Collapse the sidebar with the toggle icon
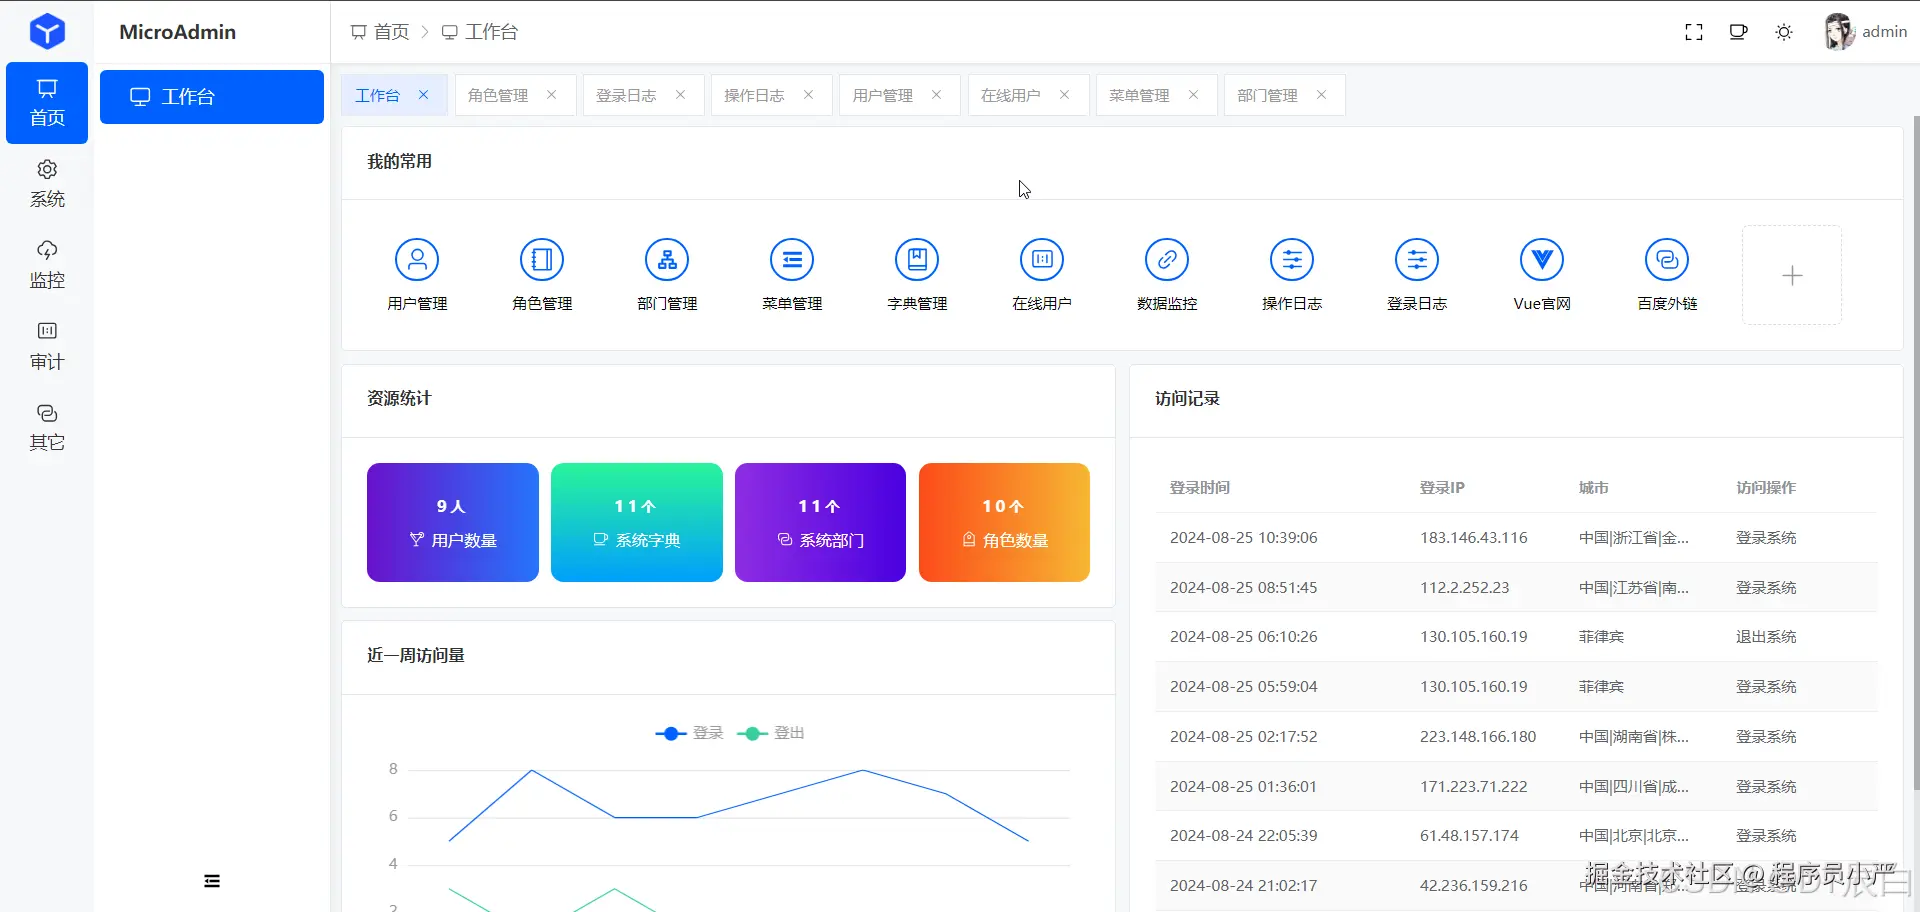The height and width of the screenshot is (912, 1920). (x=211, y=880)
